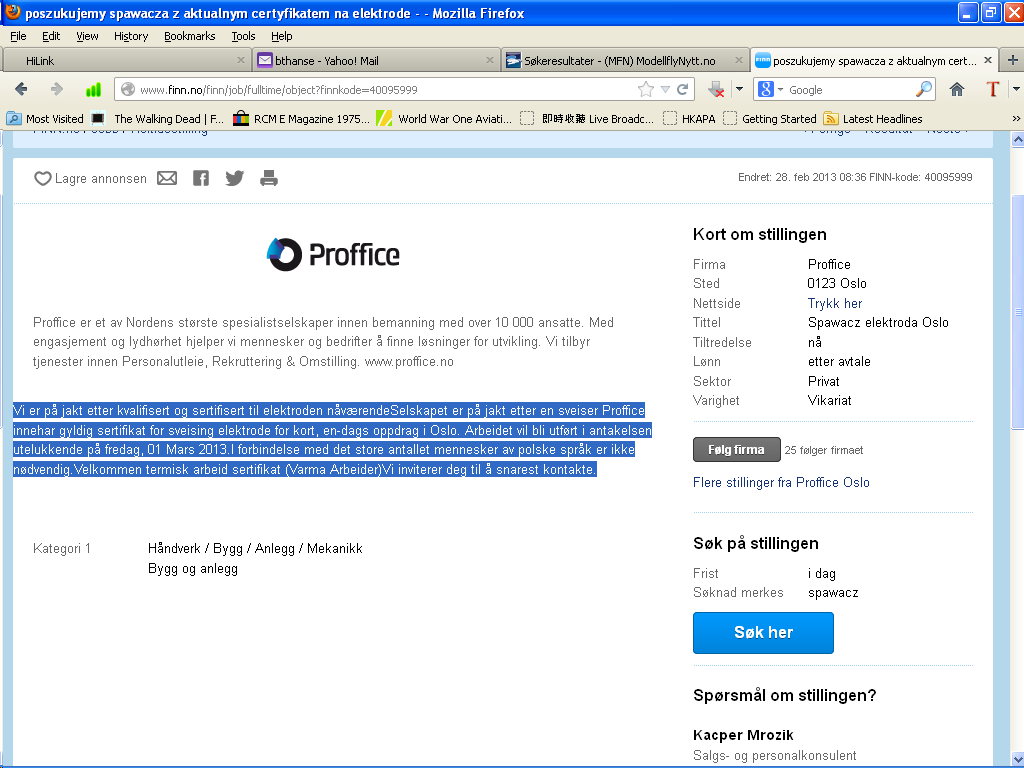Expand the URL history dropdown arrow

666,89
